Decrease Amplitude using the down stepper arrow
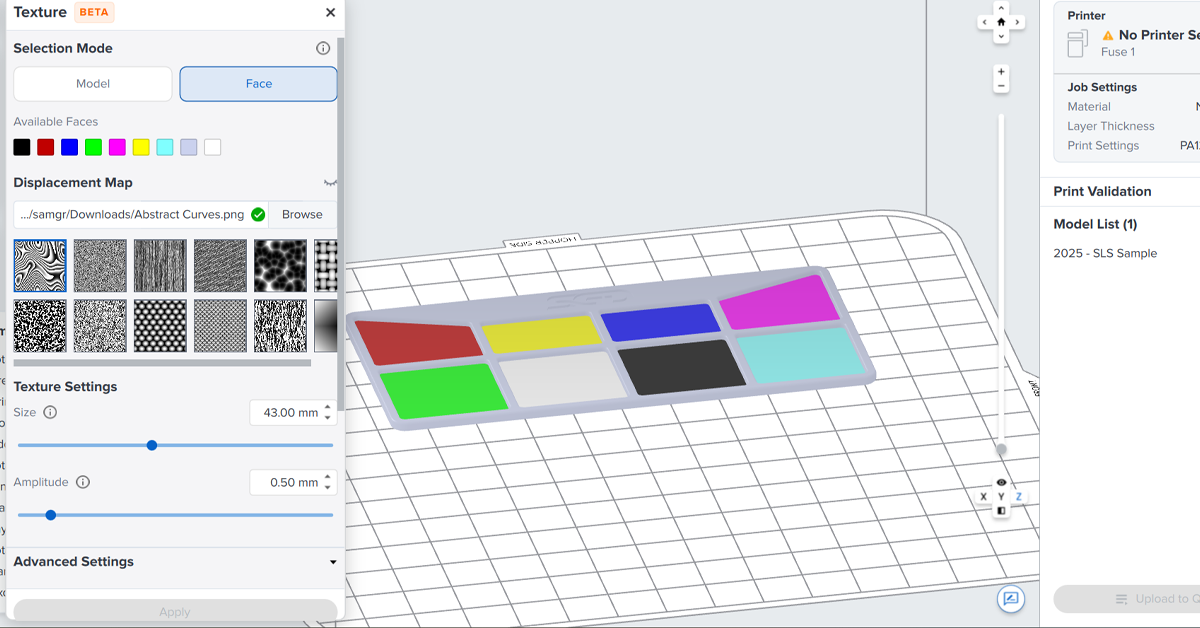This screenshot has height=628, width=1200. click(328, 488)
